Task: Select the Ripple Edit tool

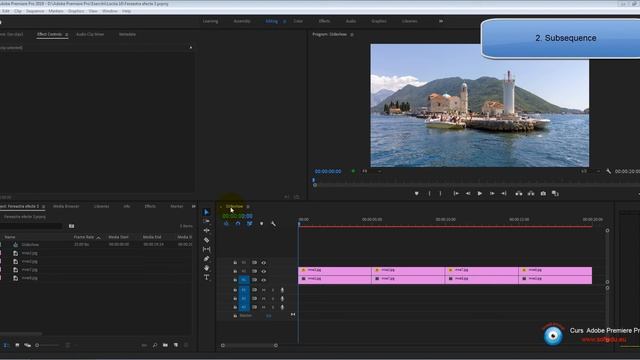Action: pos(207,231)
